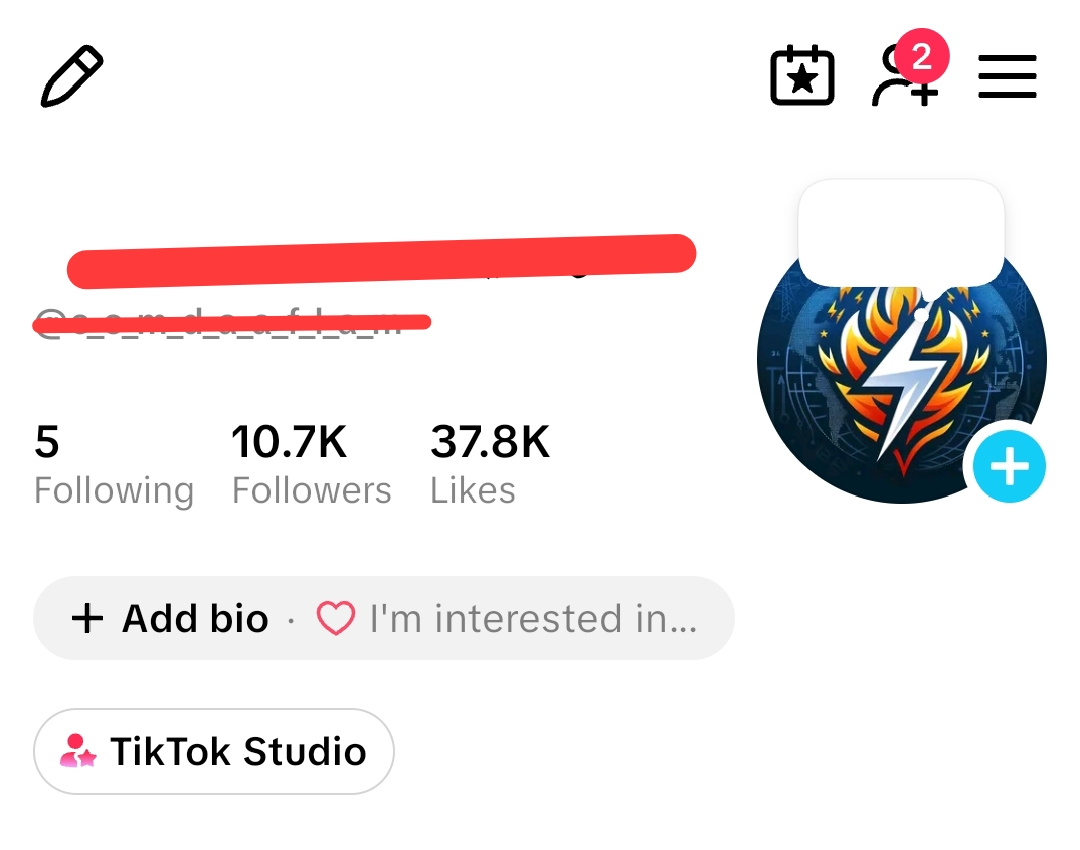The height and width of the screenshot is (850, 1080).
Task: Tap the red notification badge showing 2
Action: tap(922, 56)
